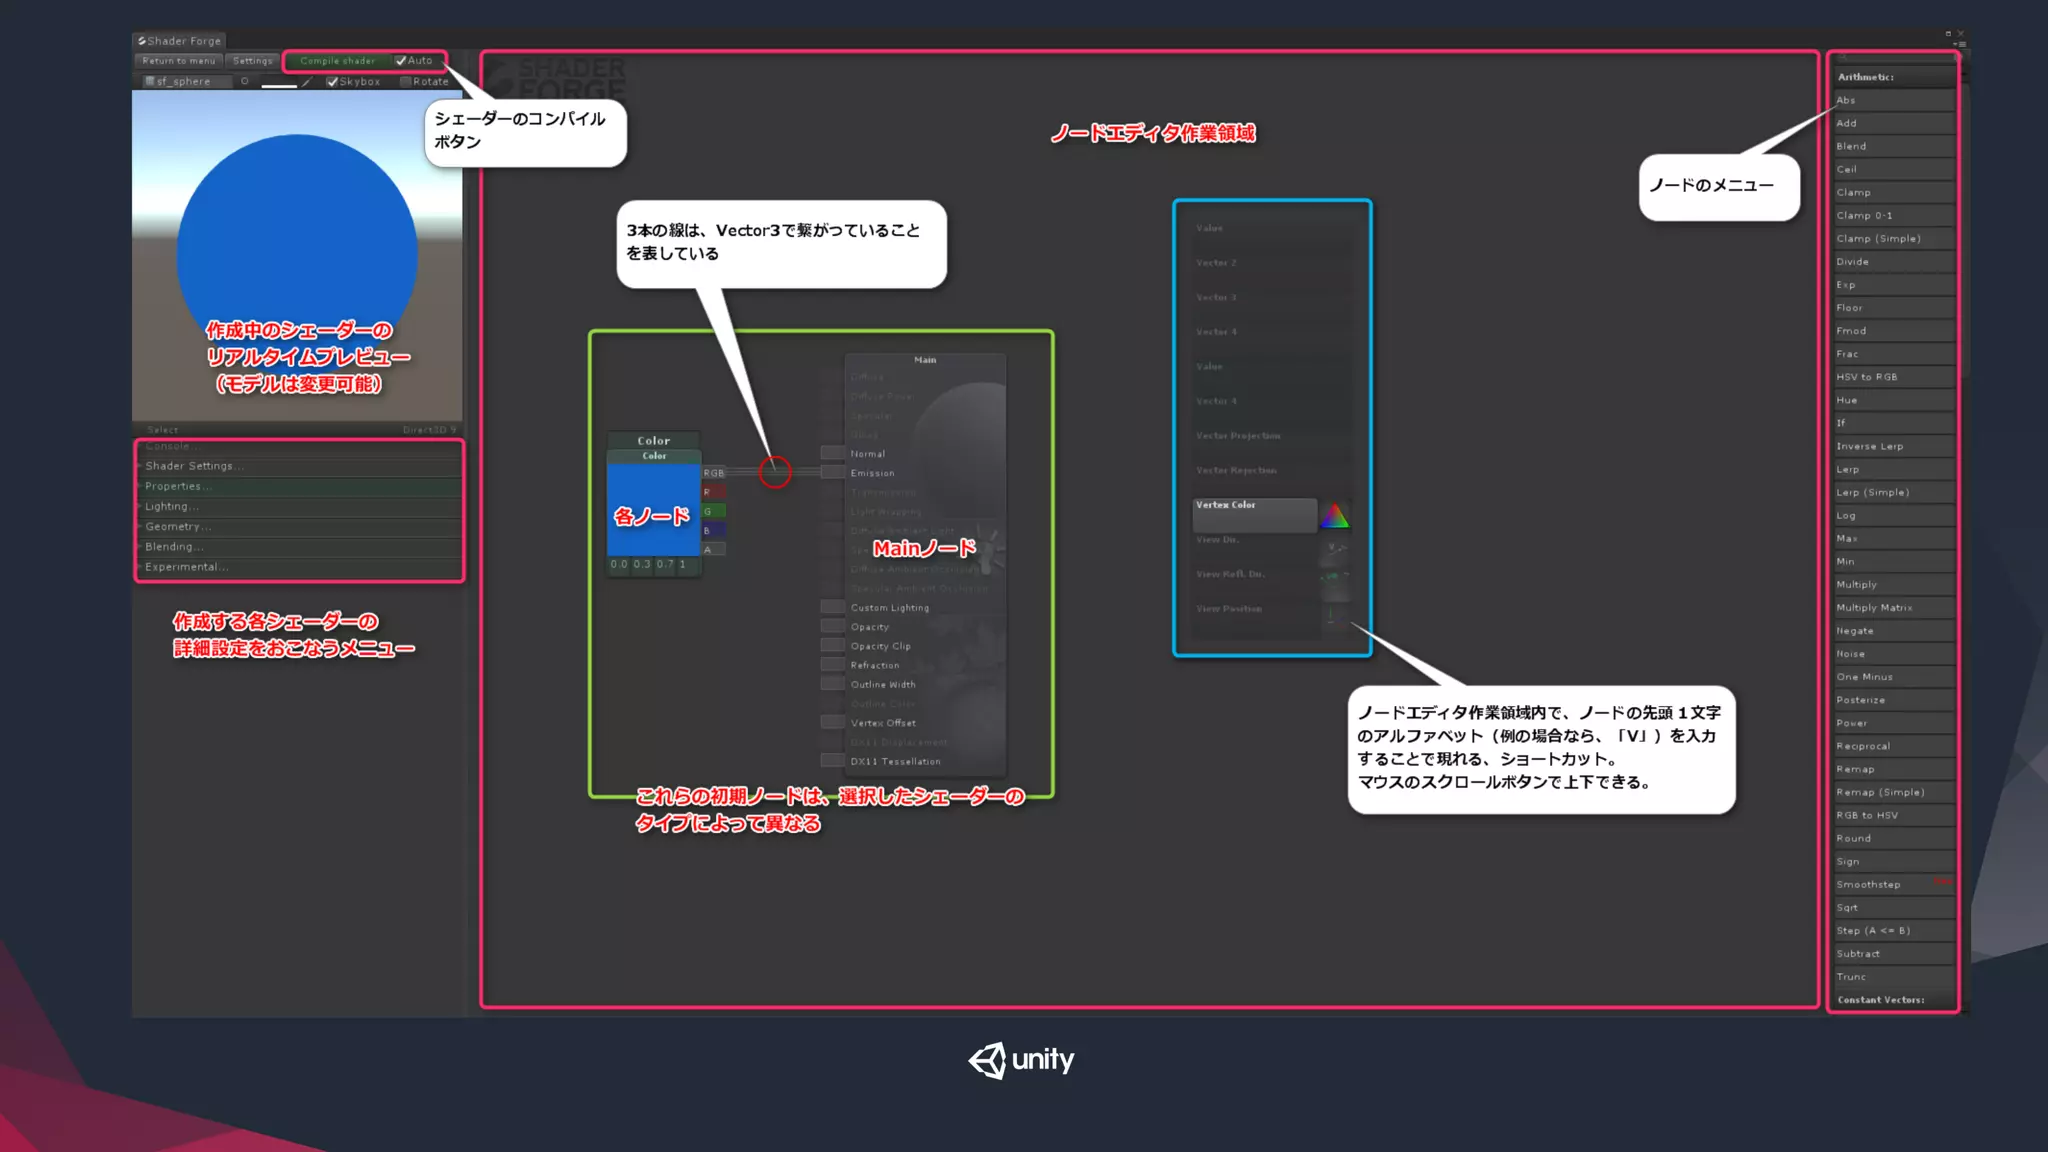Image resolution: width=2048 pixels, height=1152 pixels.
Task: Click the Return to menu button
Action: coord(178,61)
